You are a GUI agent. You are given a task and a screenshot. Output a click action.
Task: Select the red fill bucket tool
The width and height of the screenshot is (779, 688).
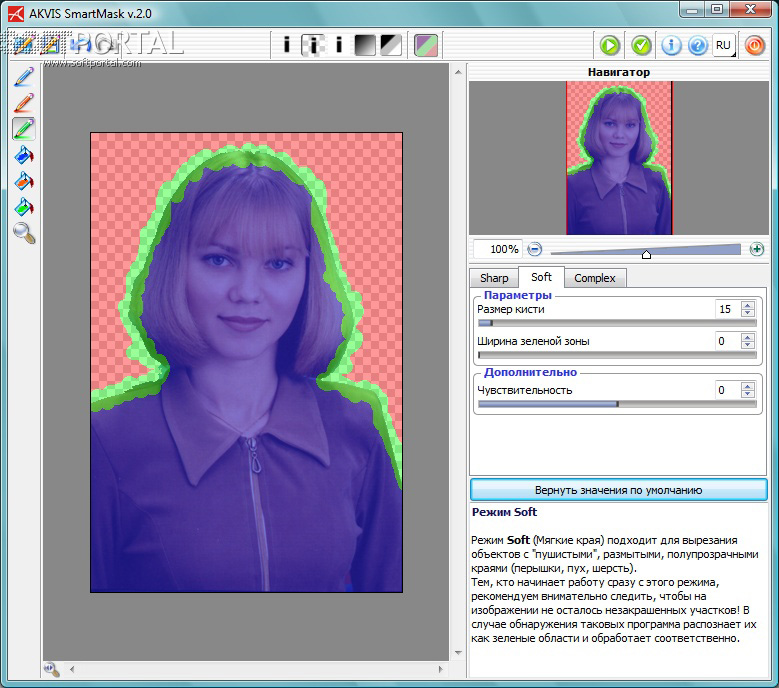[24, 181]
